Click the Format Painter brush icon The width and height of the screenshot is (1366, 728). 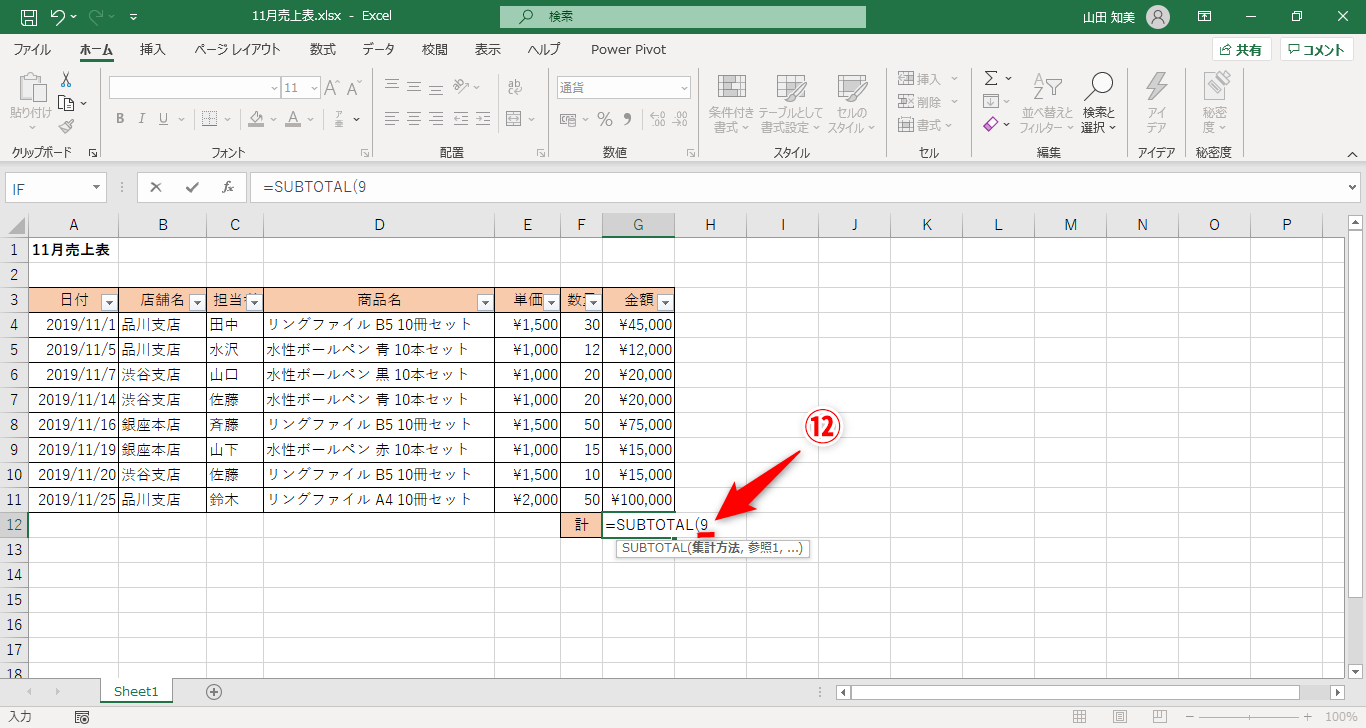point(66,126)
